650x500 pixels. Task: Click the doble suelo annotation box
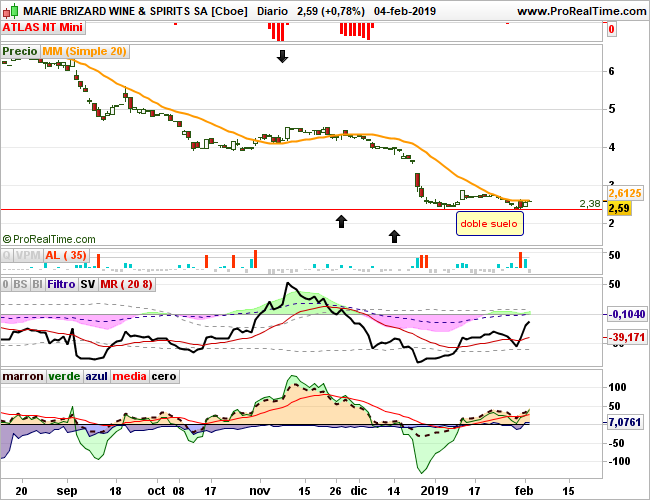[x=490, y=224]
